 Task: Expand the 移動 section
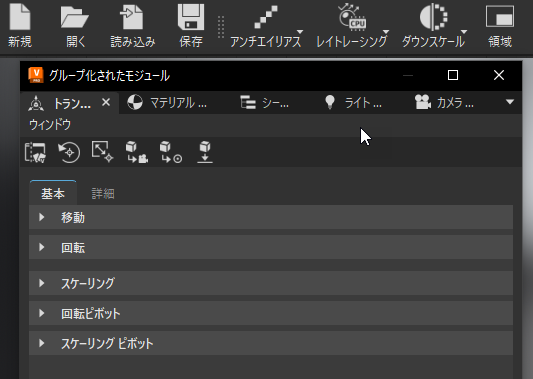(x=271, y=217)
